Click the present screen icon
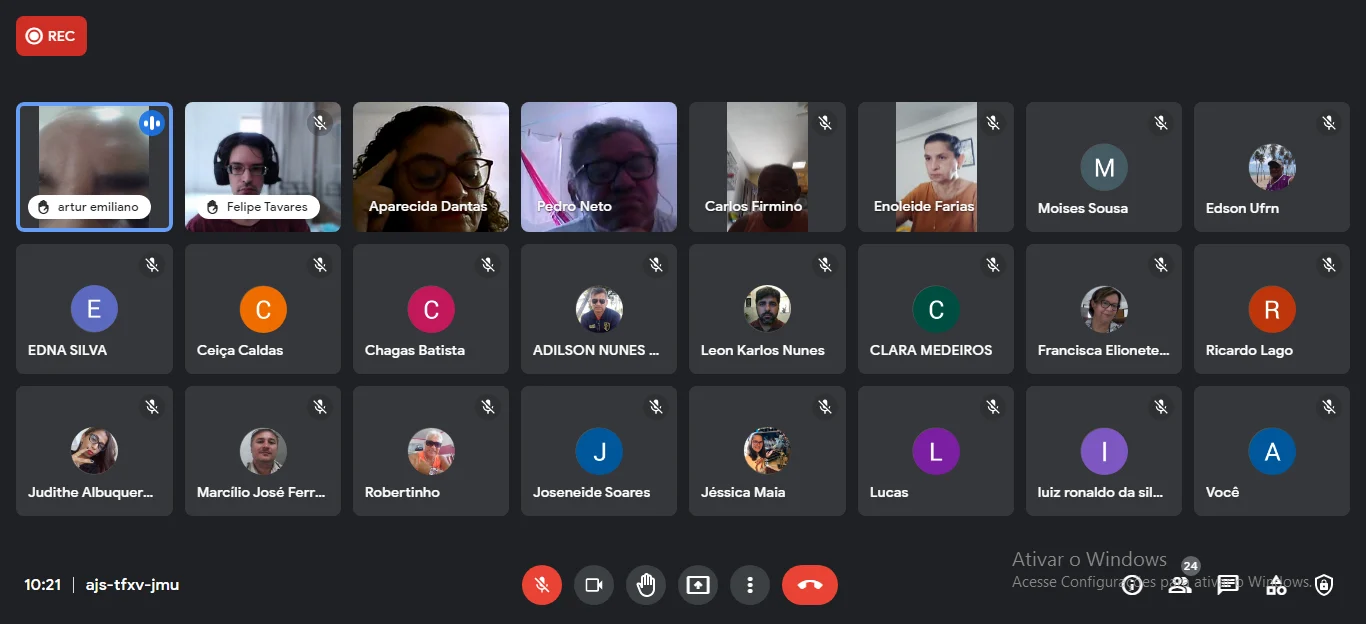The height and width of the screenshot is (624, 1366). pos(698,585)
